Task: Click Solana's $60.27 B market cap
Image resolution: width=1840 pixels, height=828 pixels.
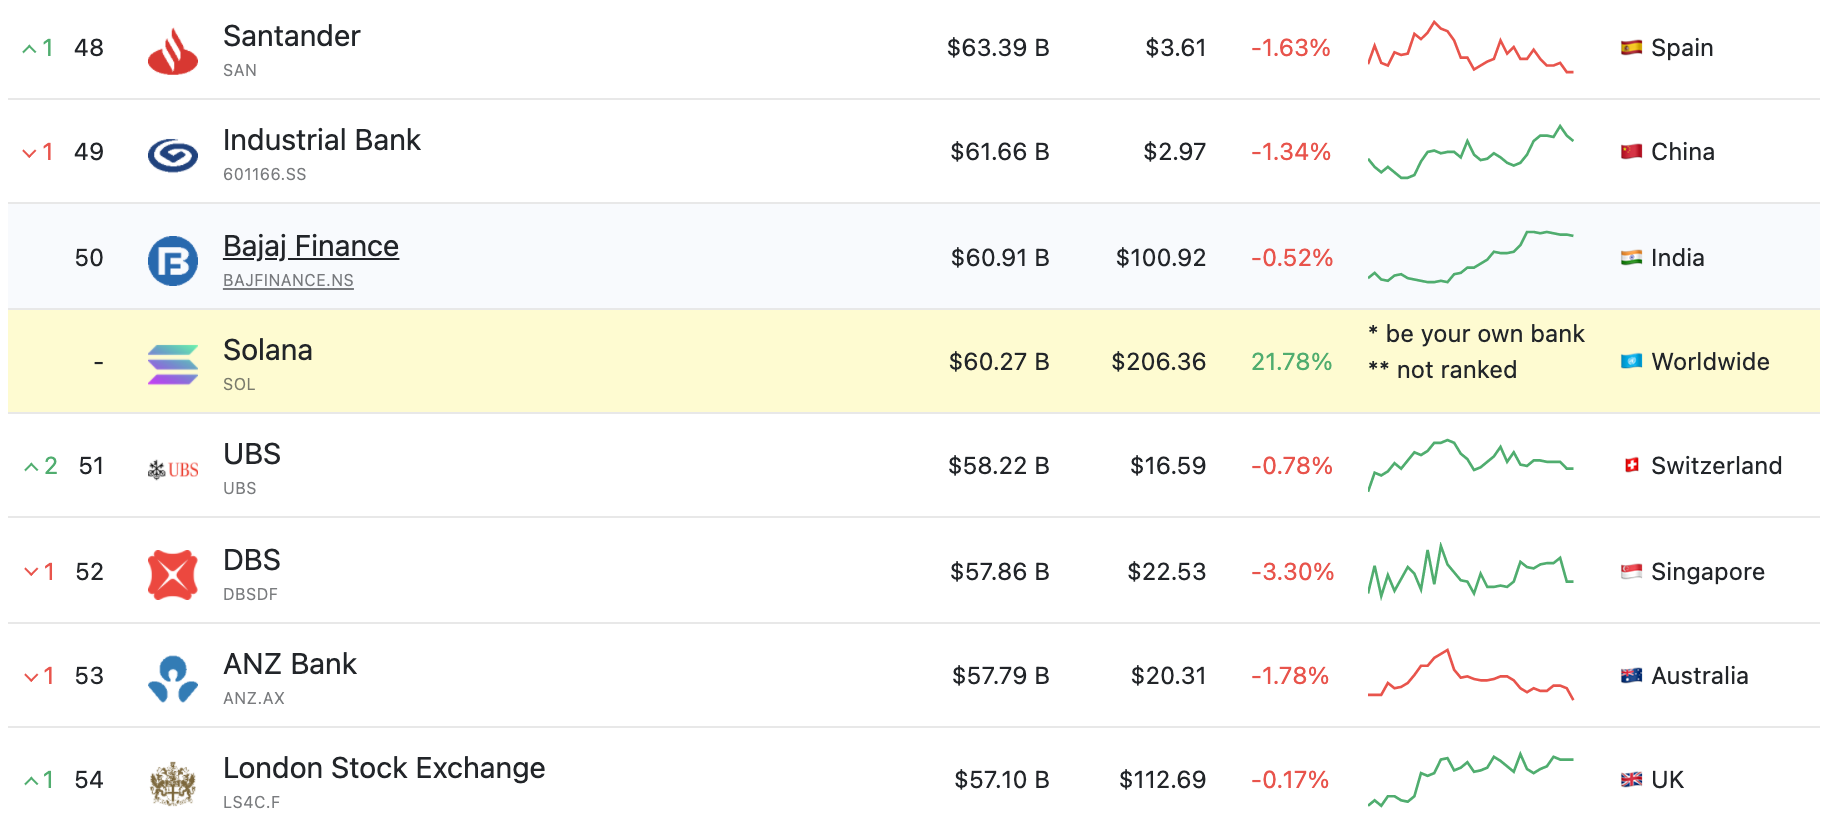Action: pos(999,362)
